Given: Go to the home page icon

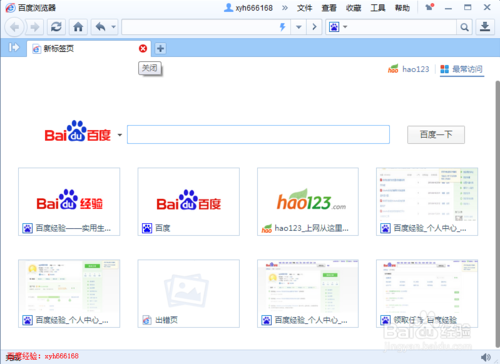Looking at the screenshot, I should 78,27.
